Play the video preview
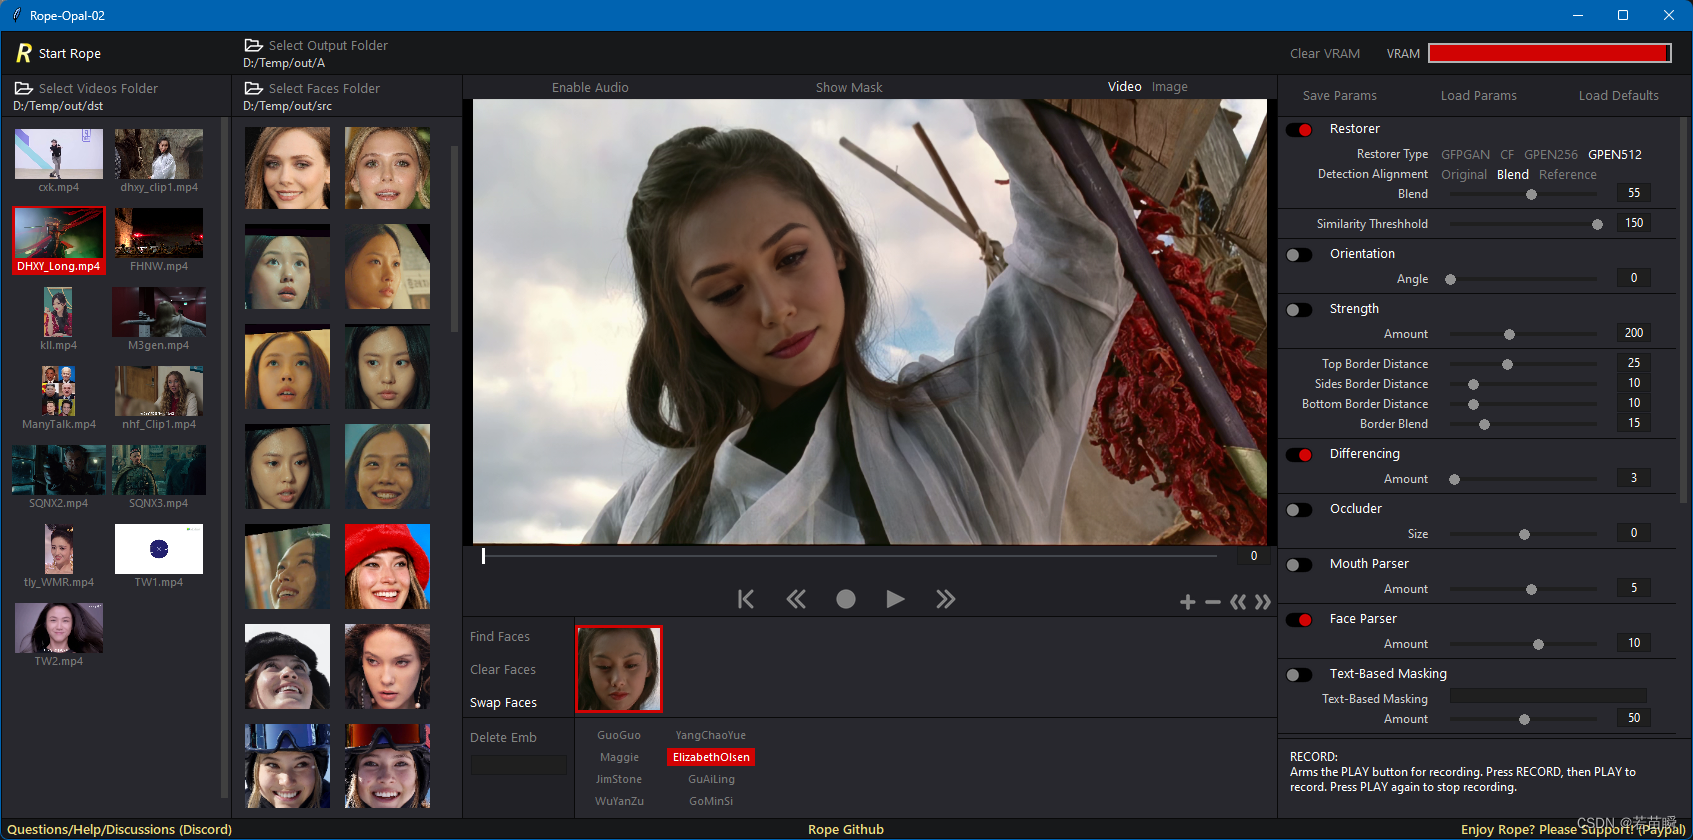 pos(895,599)
